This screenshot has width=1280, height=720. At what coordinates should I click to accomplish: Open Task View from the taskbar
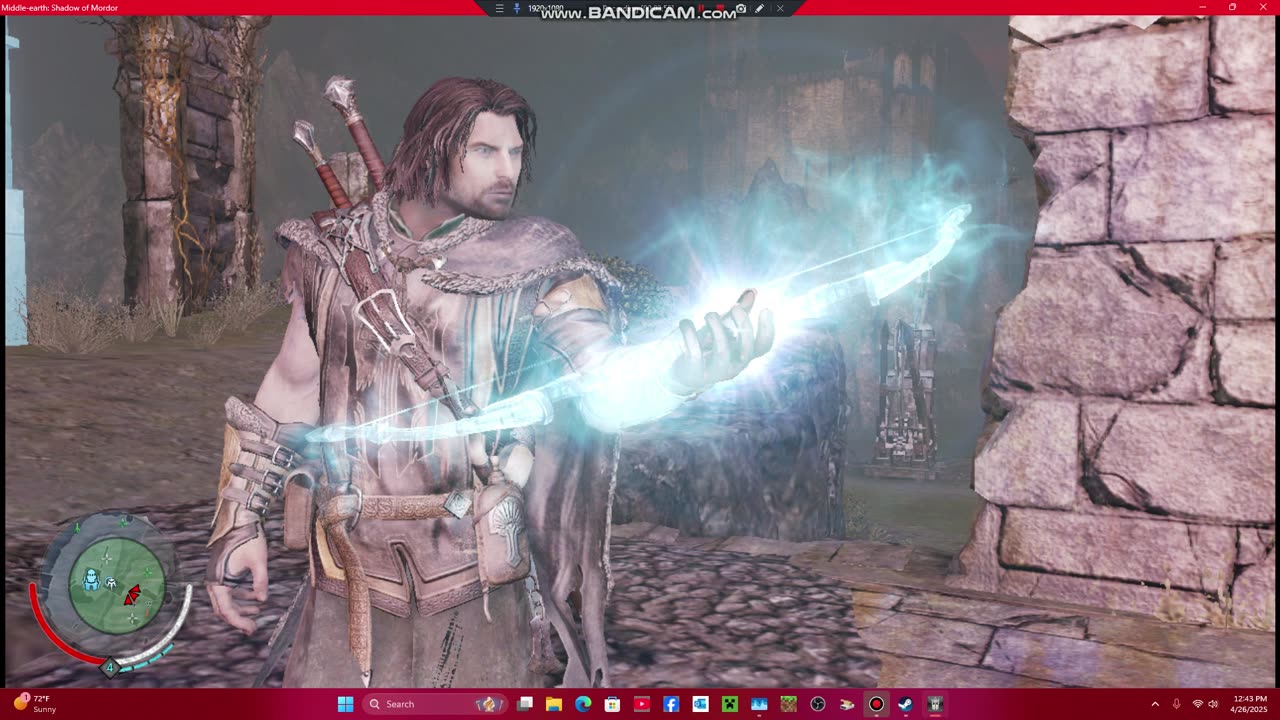525,704
